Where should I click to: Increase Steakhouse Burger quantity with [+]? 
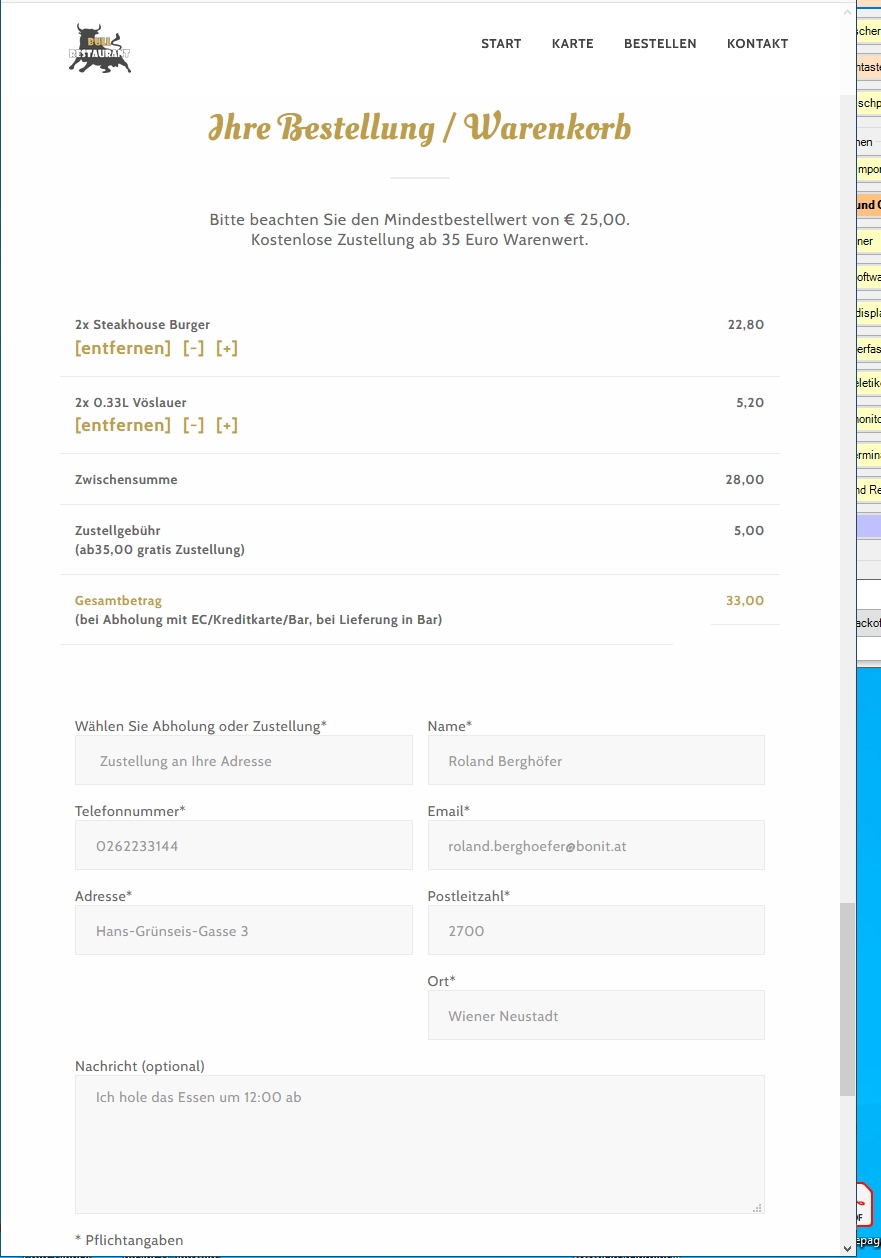coord(227,348)
